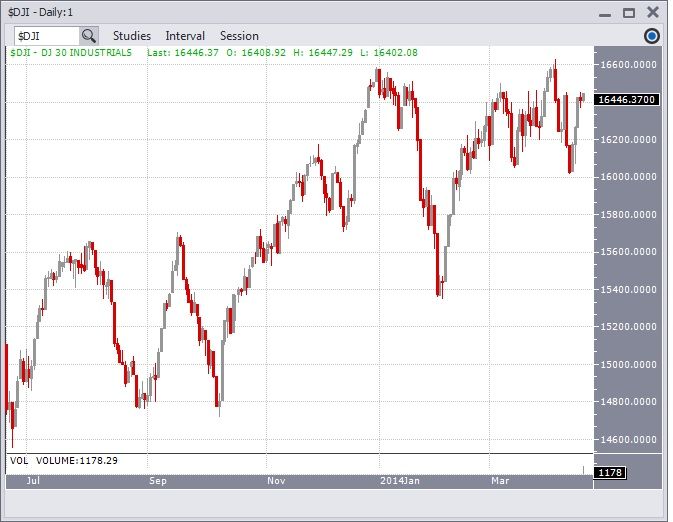Click the Last: 16446.37 quote value

click(x=183, y=53)
